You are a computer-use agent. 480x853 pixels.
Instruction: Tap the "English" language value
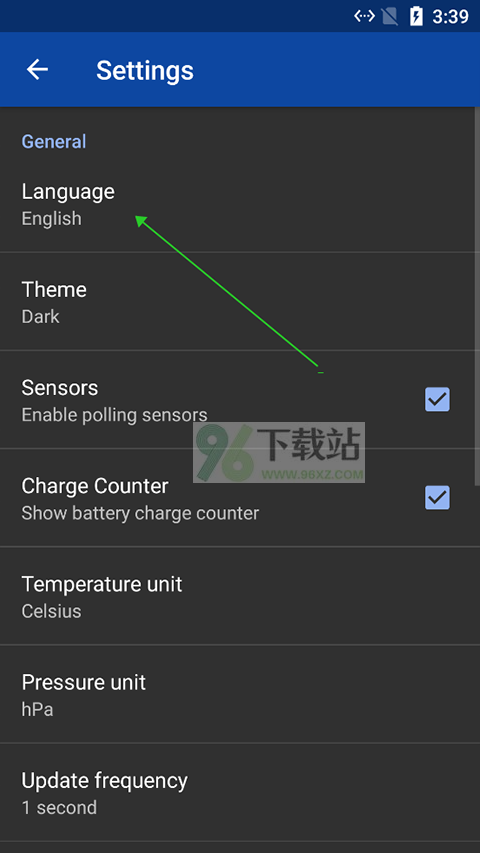(x=52, y=219)
